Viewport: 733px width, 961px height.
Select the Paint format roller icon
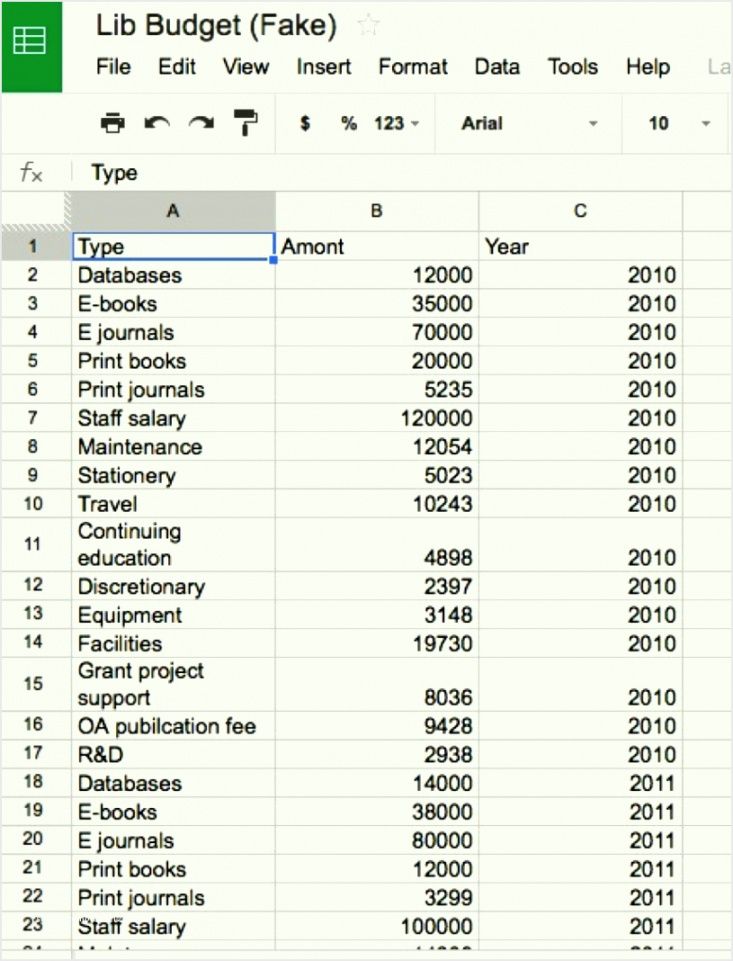(x=245, y=123)
